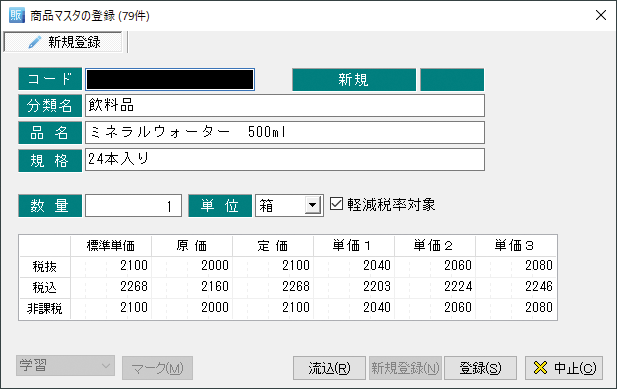Click the 品名 teal label
This screenshot has height=389, width=617.
click(x=50, y=133)
